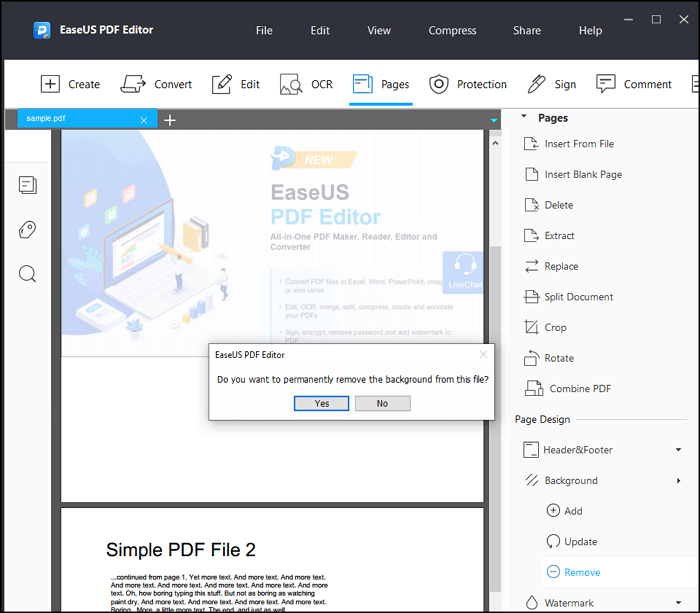Select the Edit pencil toolbar icon
The height and width of the screenshot is (613, 700).
[222, 84]
